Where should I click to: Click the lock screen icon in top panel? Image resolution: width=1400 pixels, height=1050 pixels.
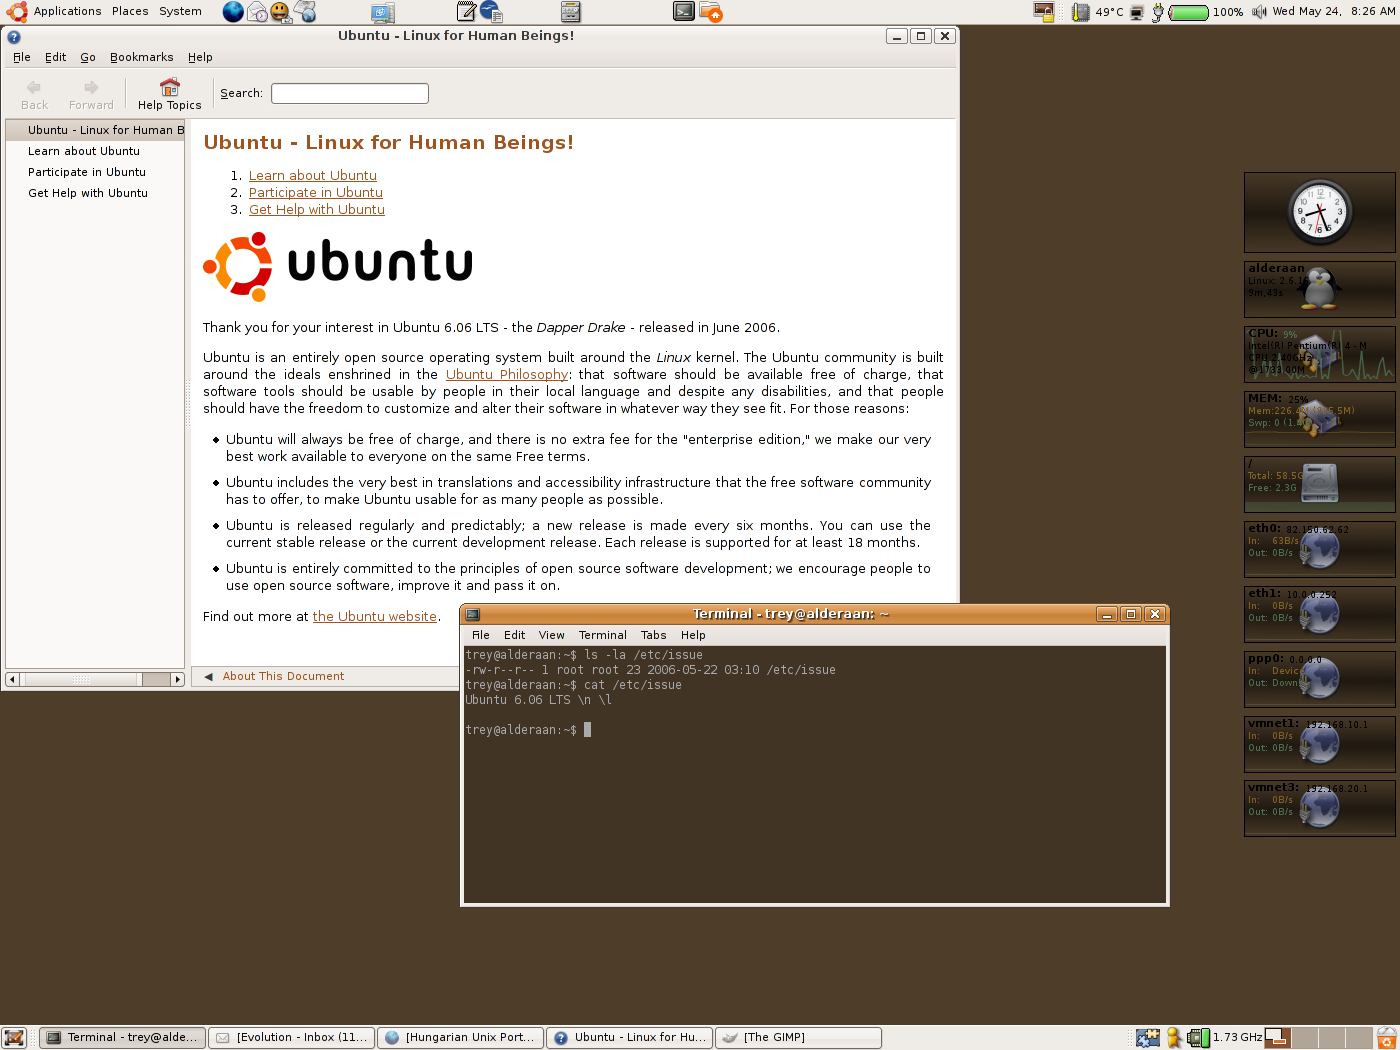click(x=1044, y=12)
